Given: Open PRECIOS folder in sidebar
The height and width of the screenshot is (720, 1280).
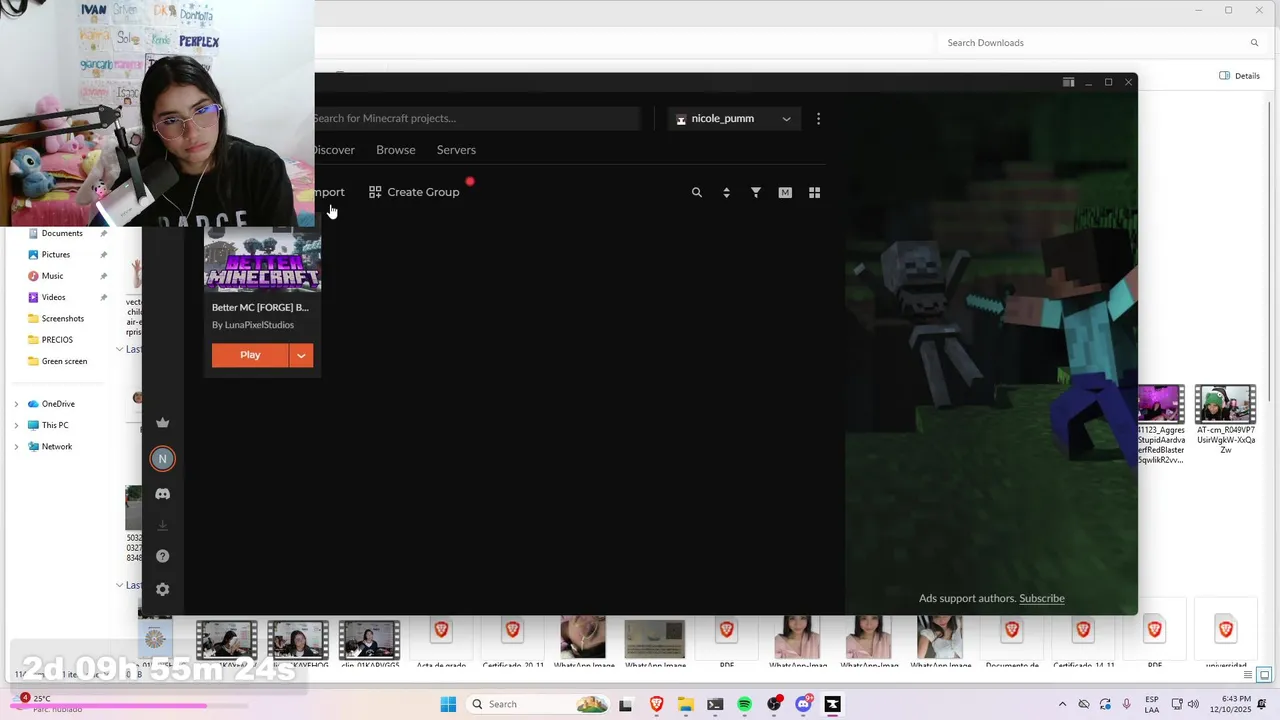Looking at the screenshot, I should click(x=57, y=340).
